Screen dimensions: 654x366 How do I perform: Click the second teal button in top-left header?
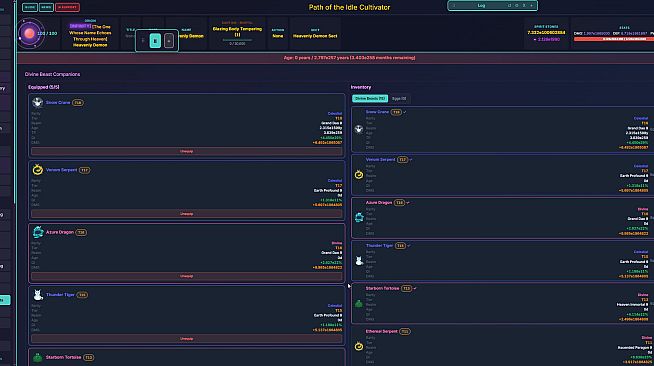(x=46, y=7)
